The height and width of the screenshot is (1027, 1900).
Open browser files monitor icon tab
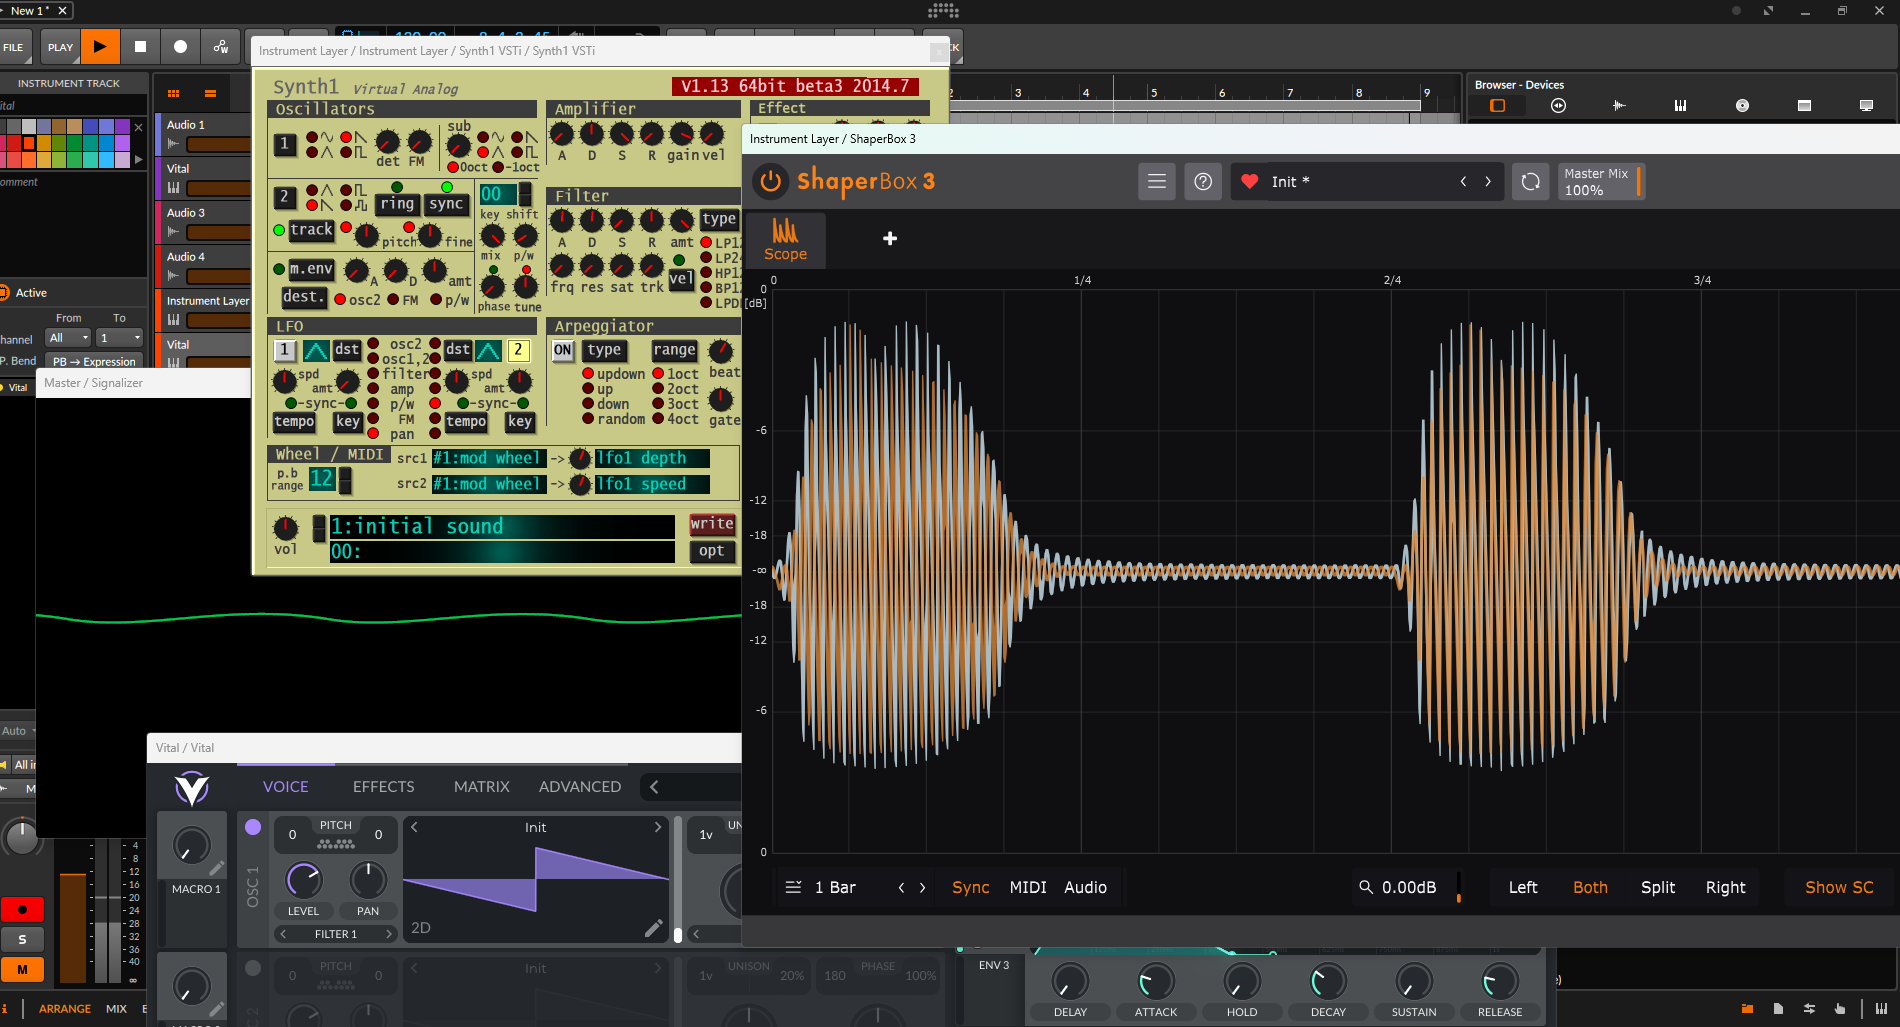coord(1866,105)
